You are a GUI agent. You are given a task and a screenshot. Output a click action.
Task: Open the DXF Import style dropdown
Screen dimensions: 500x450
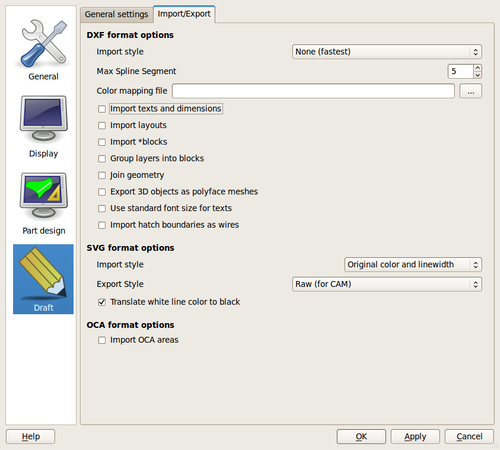coord(387,52)
